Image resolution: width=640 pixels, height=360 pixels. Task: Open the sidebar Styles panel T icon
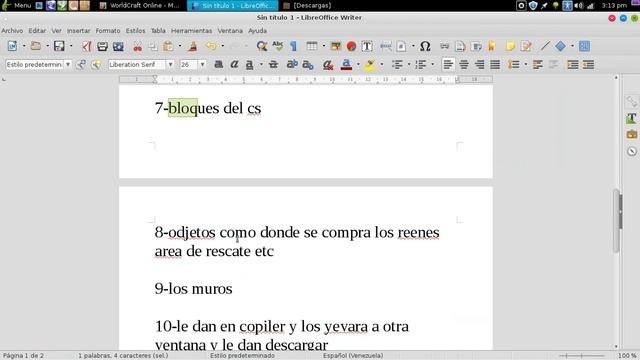631,118
